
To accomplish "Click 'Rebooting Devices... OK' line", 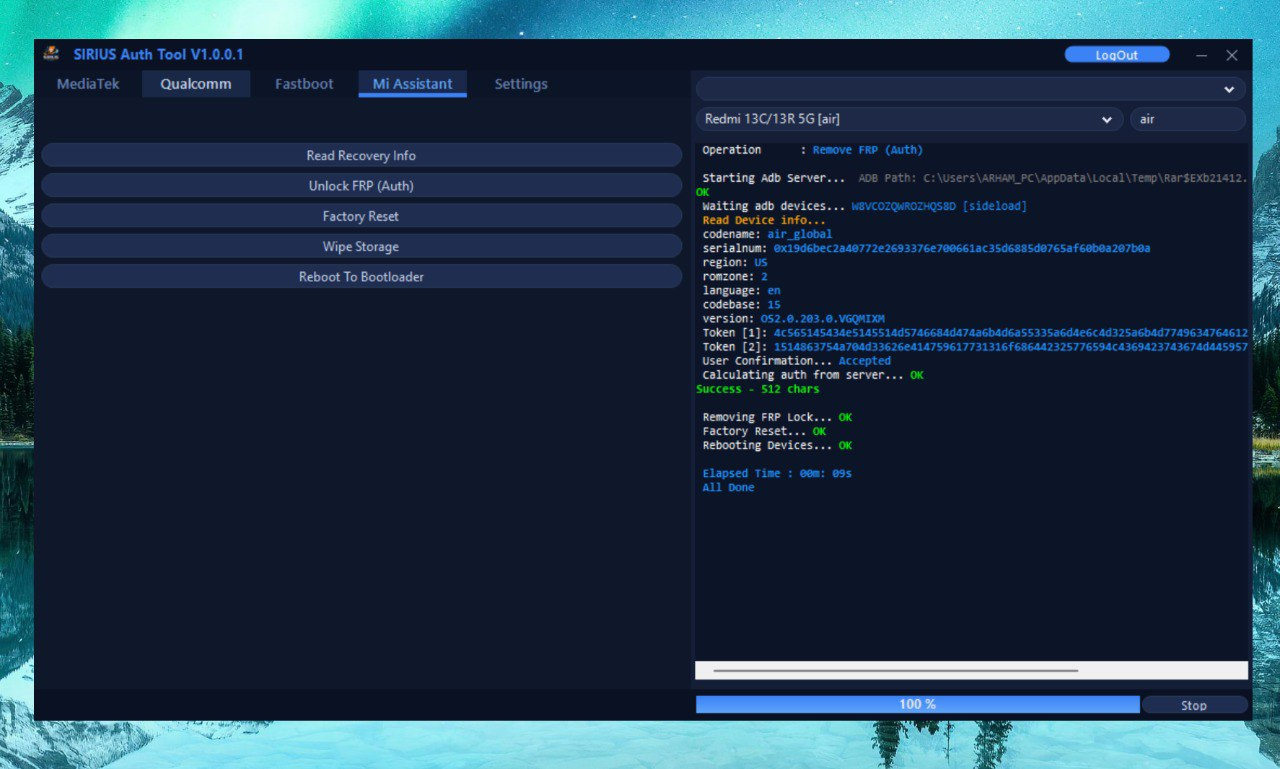I will pos(777,445).
